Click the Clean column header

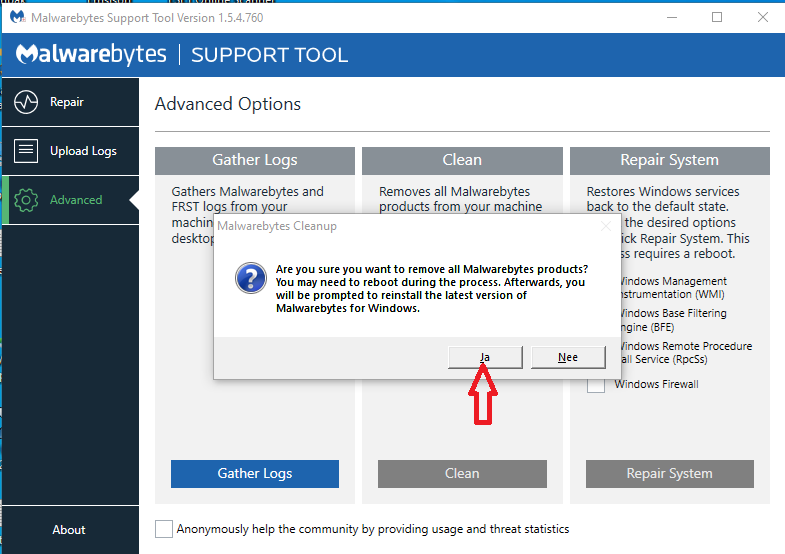point(462,160)
